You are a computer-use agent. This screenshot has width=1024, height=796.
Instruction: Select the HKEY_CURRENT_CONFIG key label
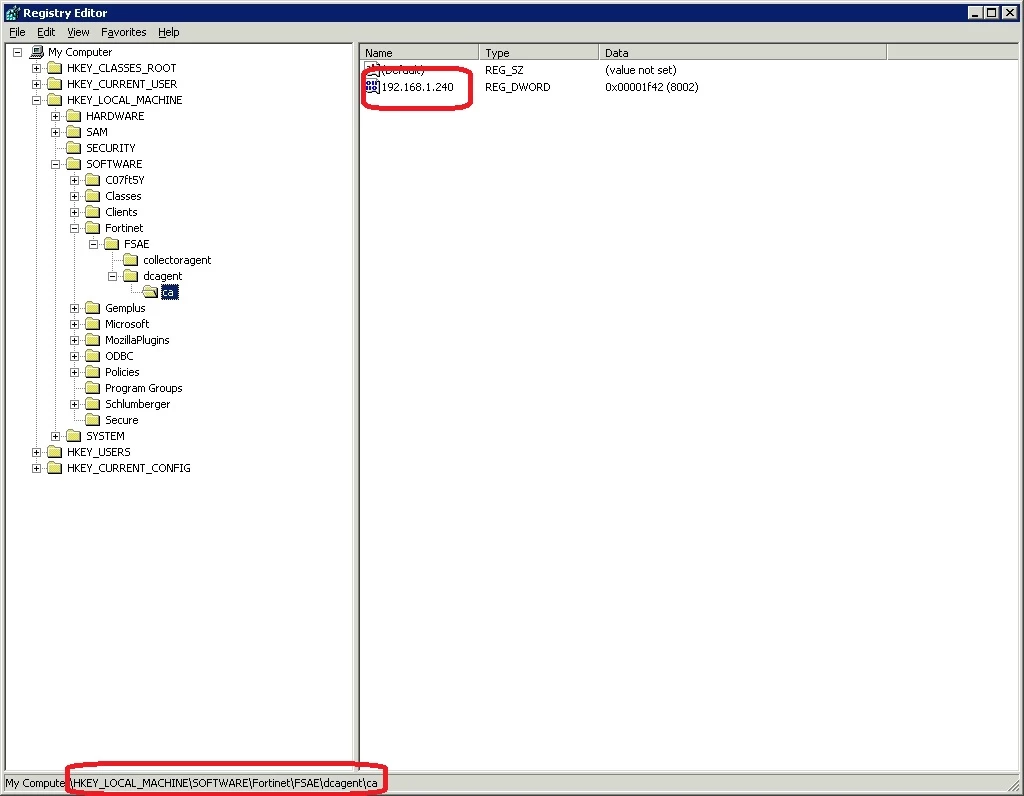click(129, 468)
